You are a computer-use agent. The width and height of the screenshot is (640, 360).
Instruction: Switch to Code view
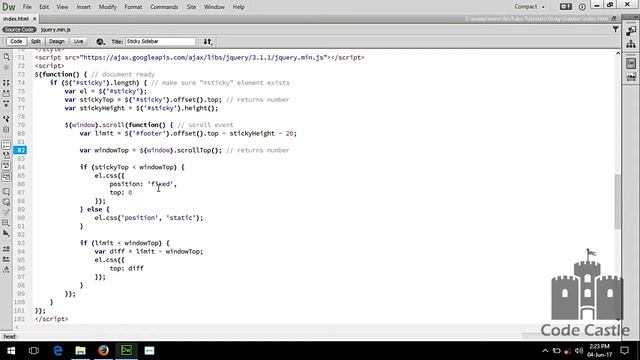[16, 41]
